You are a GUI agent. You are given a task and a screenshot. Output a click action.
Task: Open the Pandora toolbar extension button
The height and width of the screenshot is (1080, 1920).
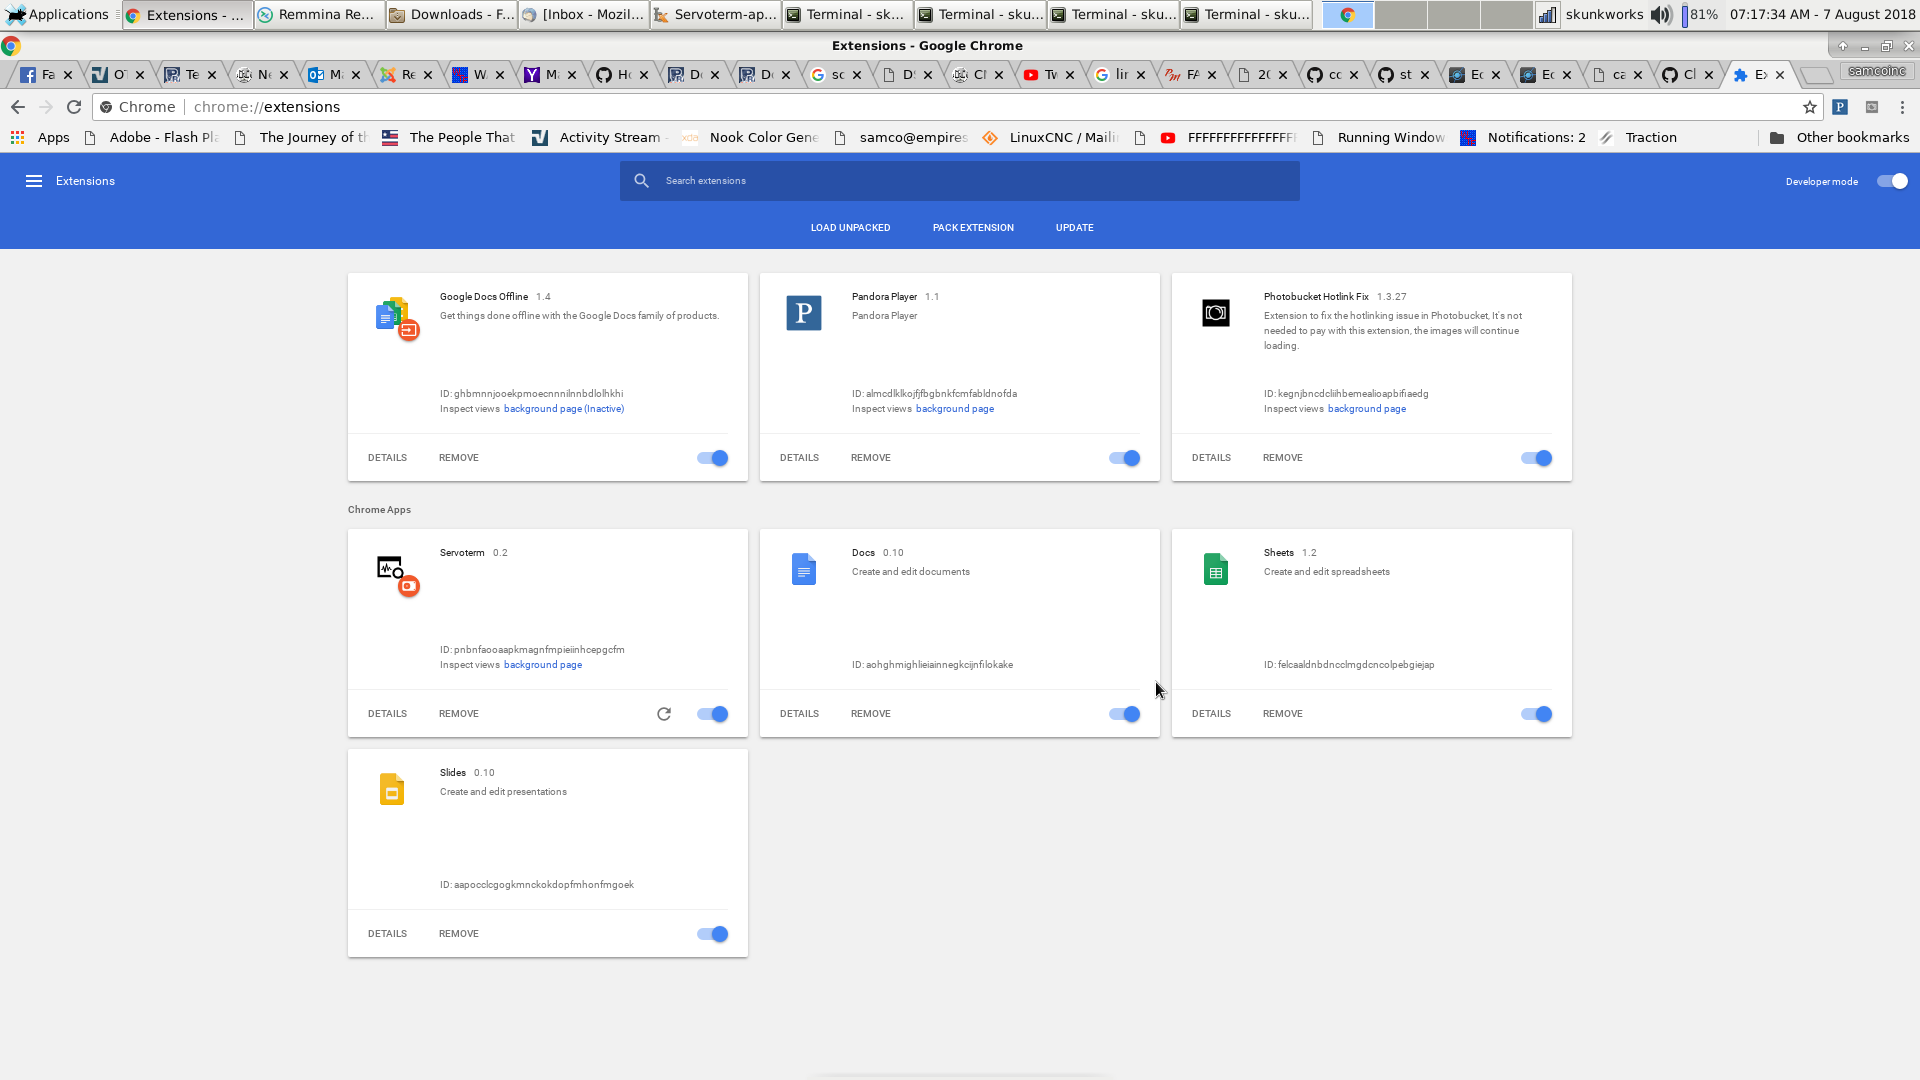tap(1840, 107)
